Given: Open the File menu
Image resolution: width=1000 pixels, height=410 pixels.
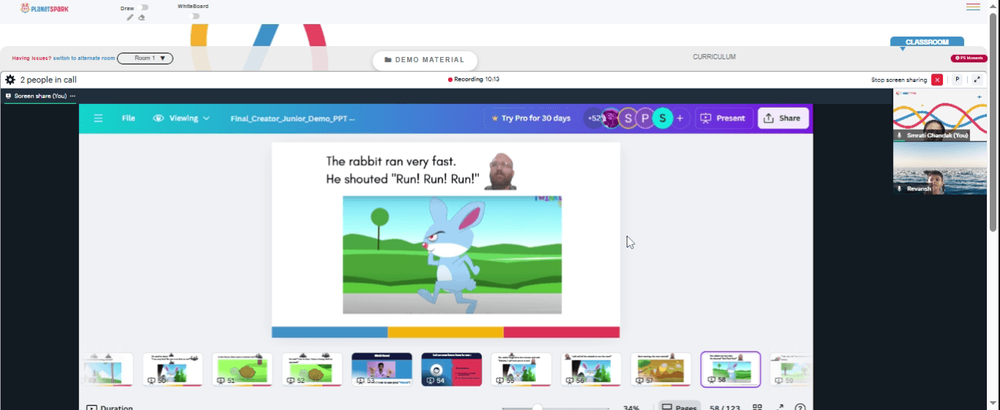Looking at the screenshot, I should (x=128, y=118).
